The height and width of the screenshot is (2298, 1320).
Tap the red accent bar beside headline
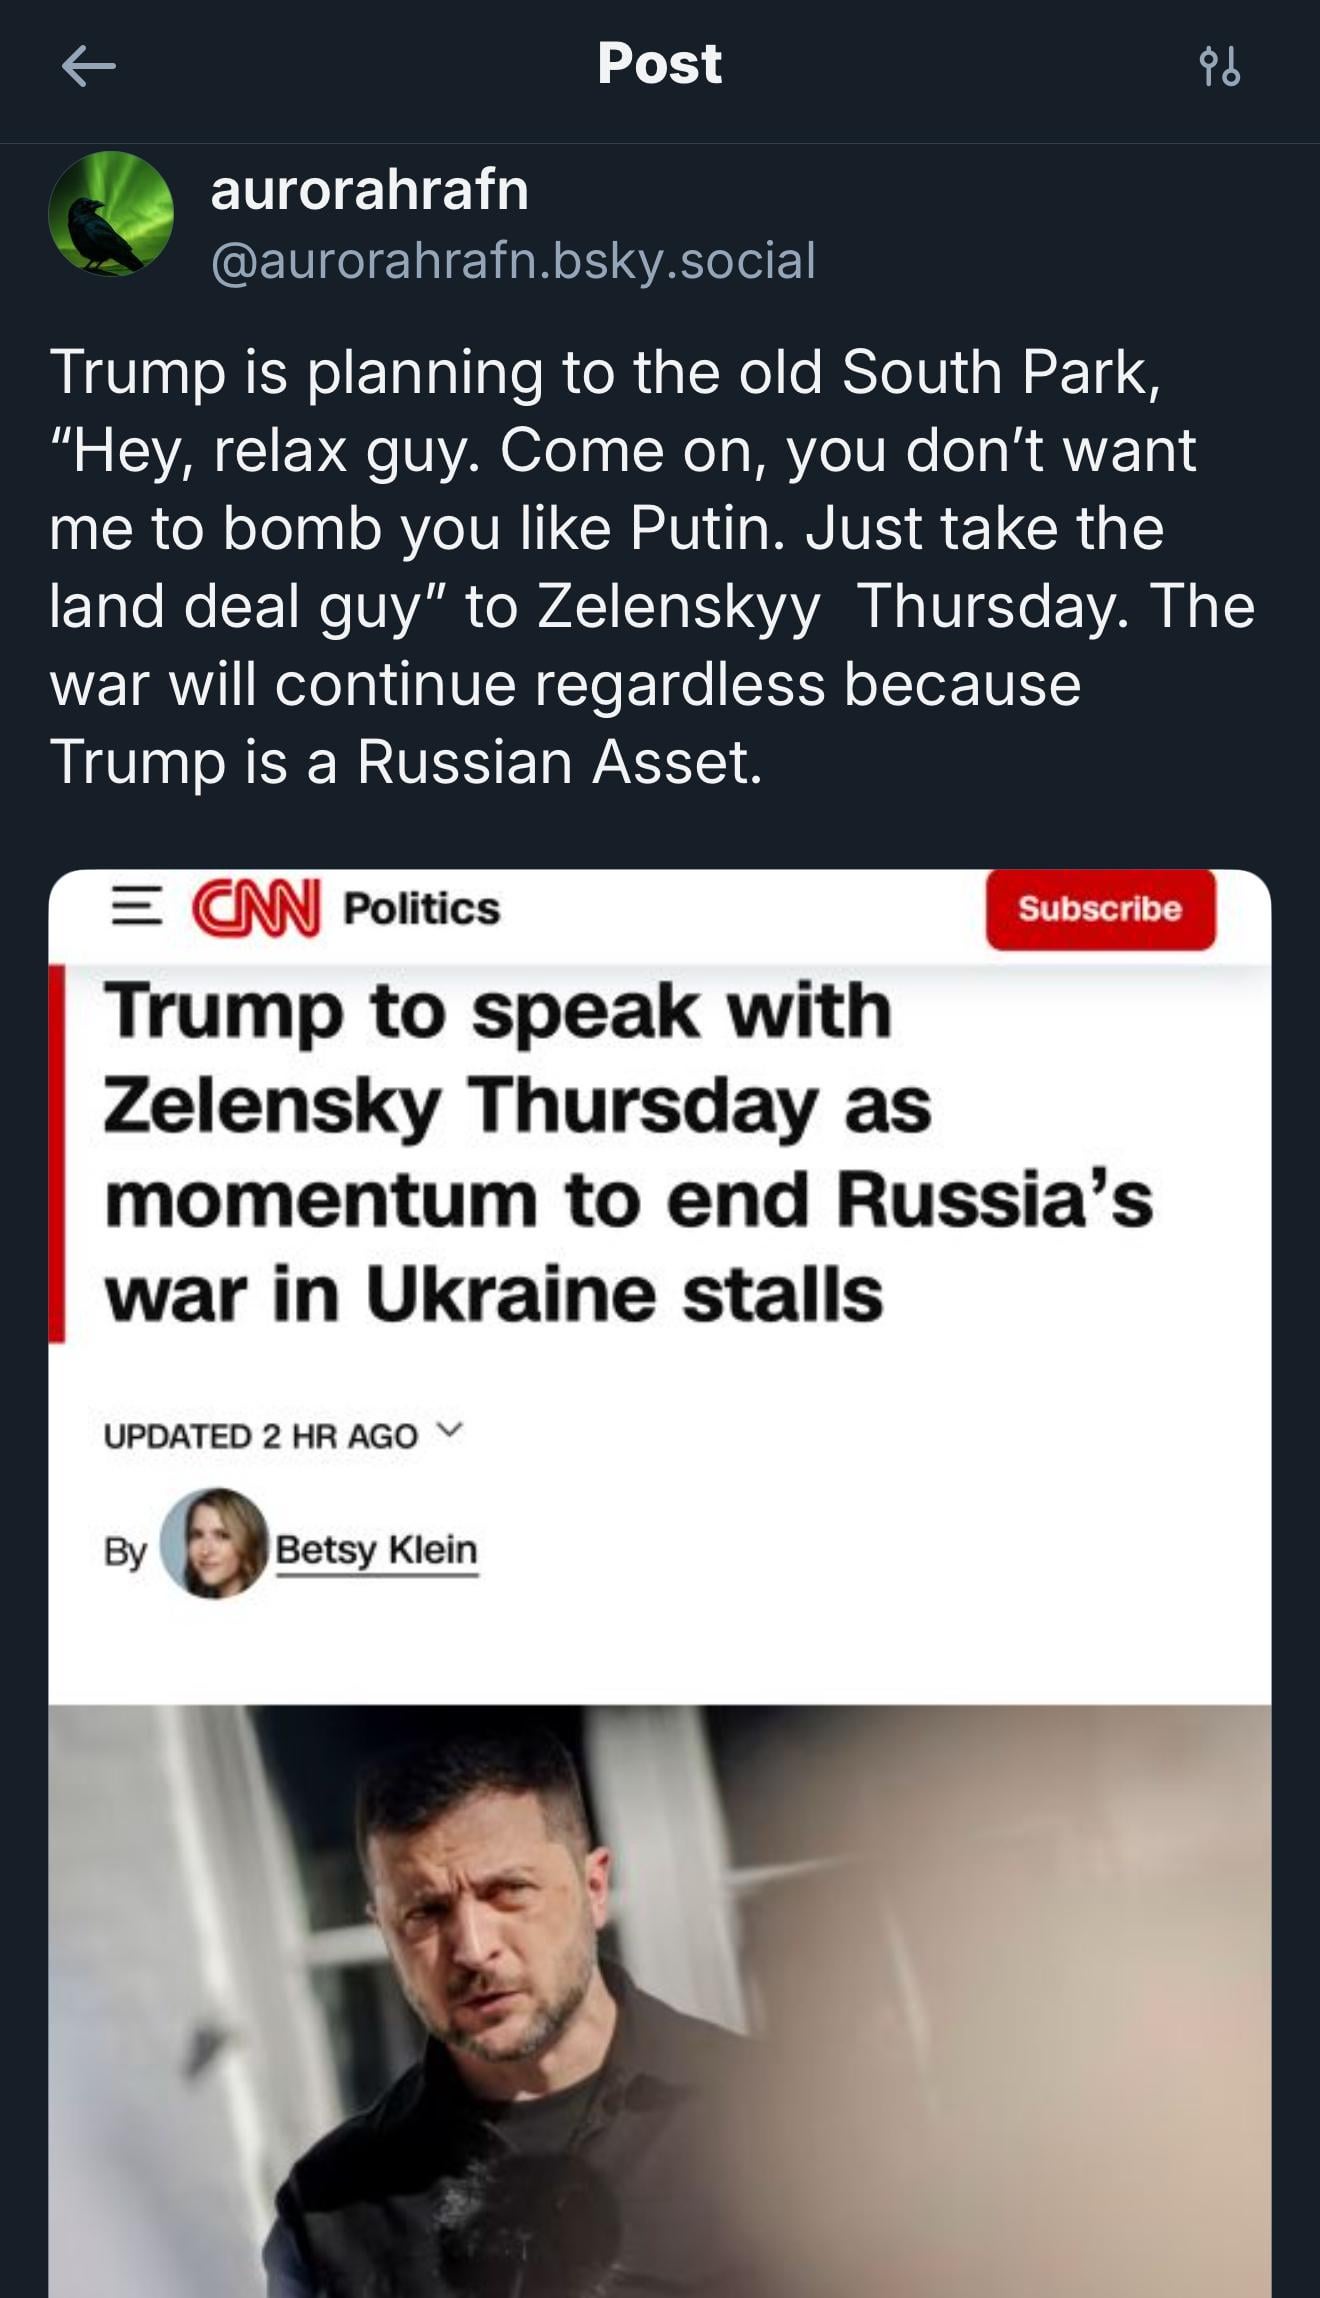(x=57, y=1153)
